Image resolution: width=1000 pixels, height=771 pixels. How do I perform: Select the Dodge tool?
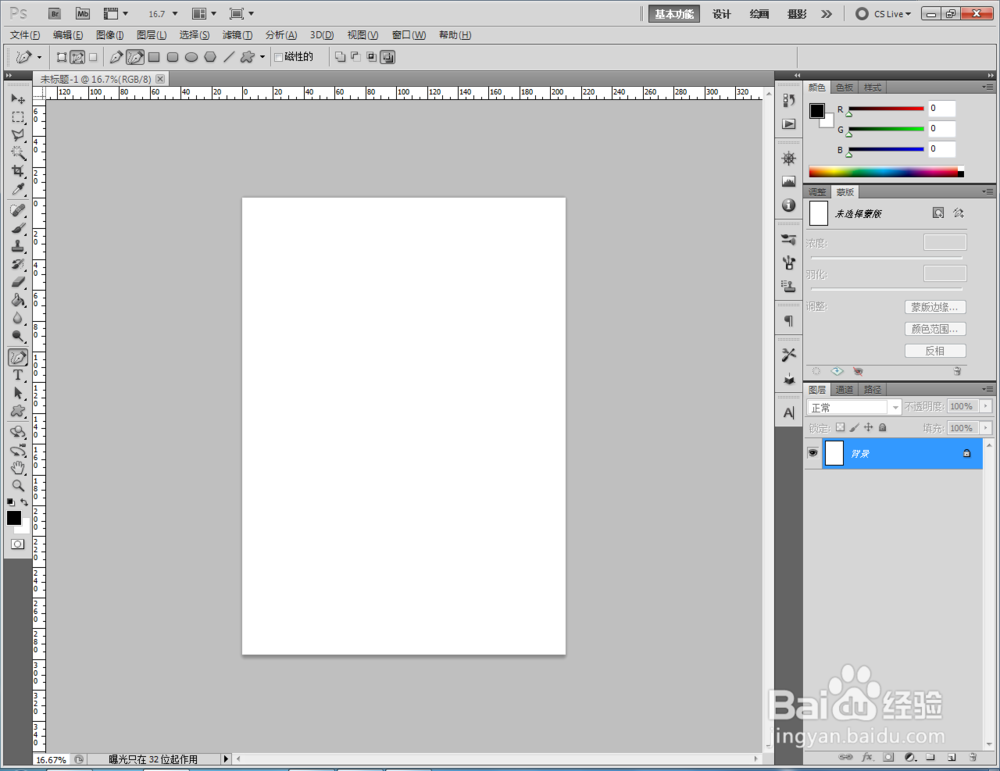tap(18, 336)
